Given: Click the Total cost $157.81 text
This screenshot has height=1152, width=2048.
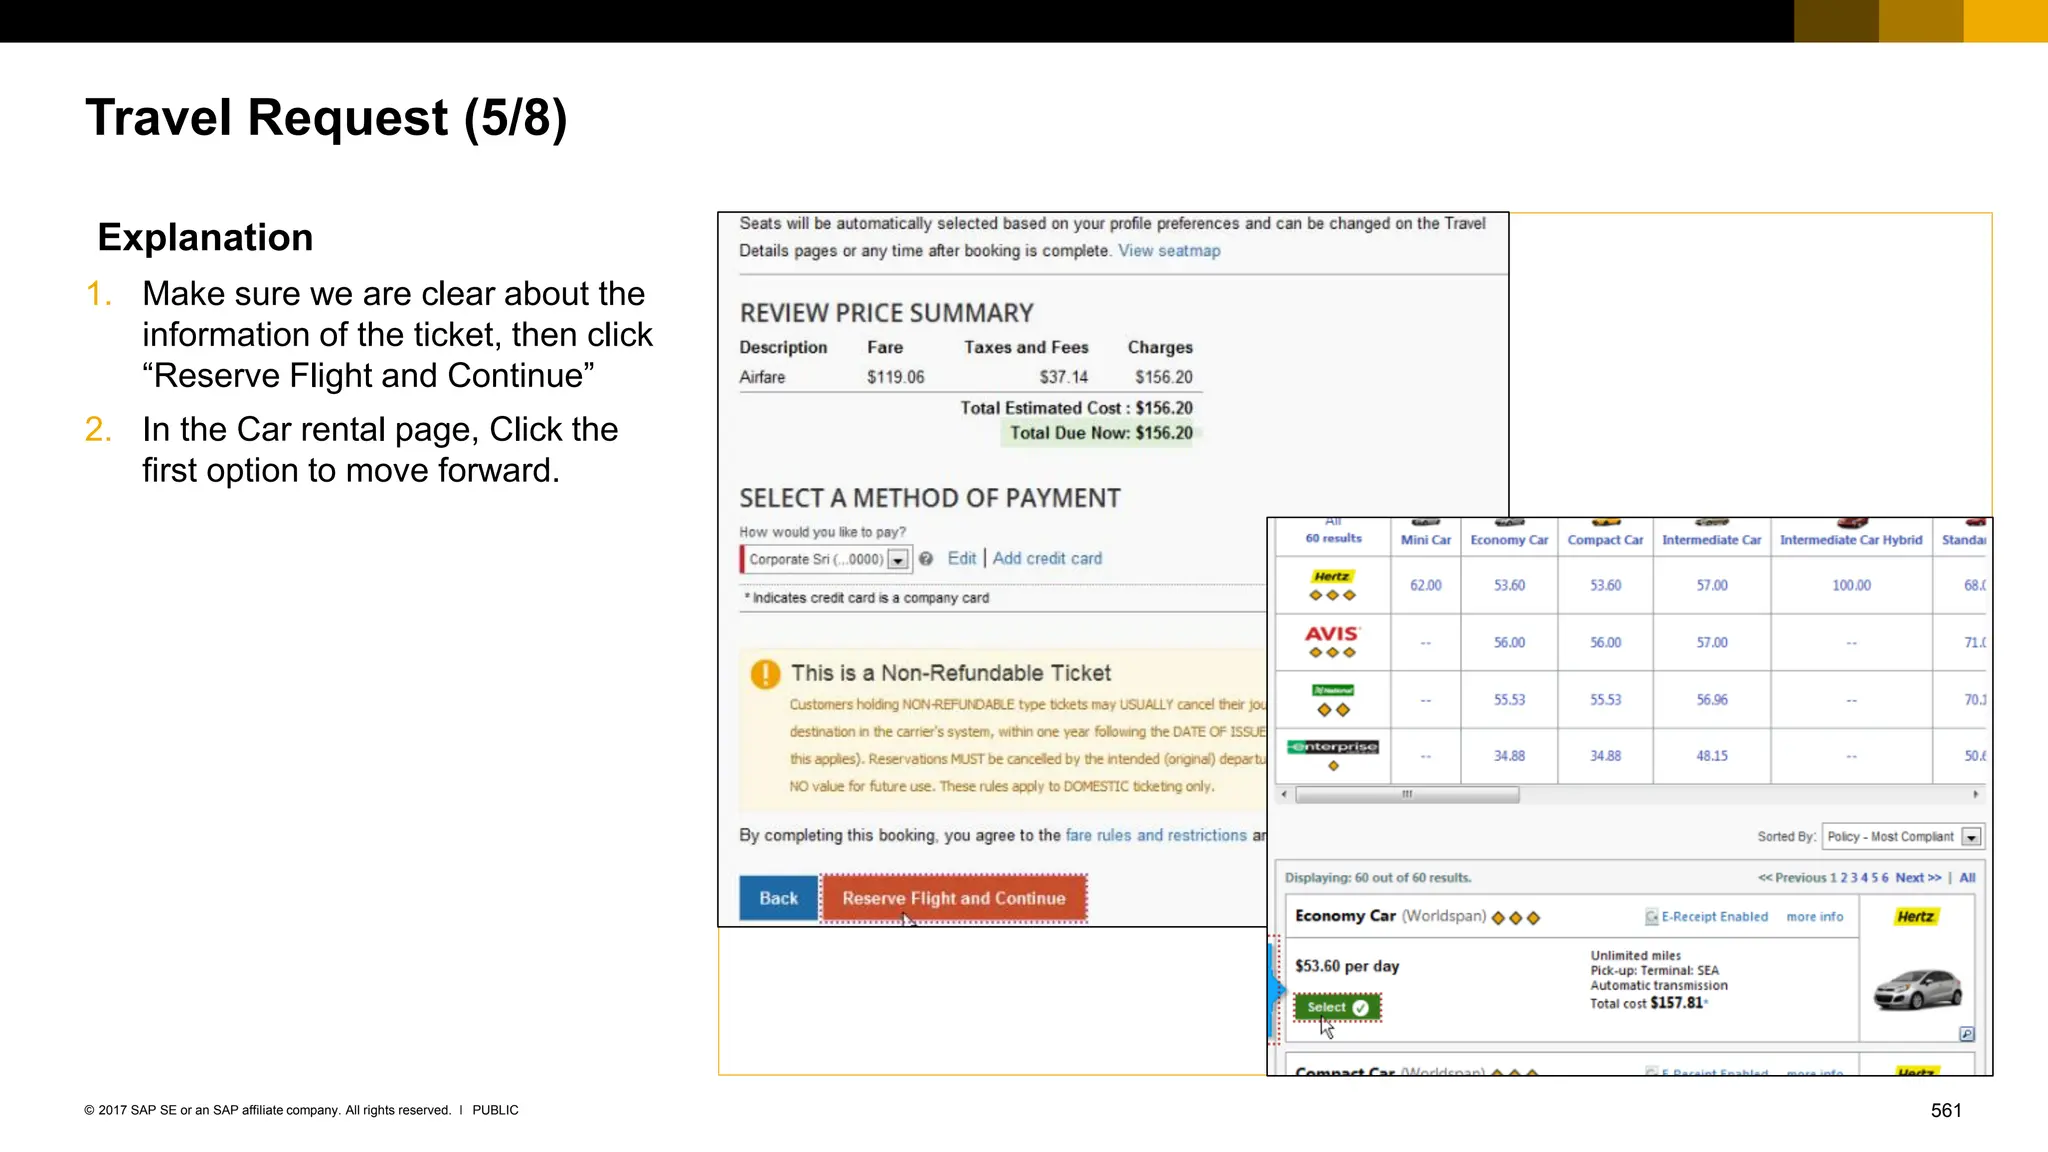Looking at the screenshot, I should pos(1647,1003).
